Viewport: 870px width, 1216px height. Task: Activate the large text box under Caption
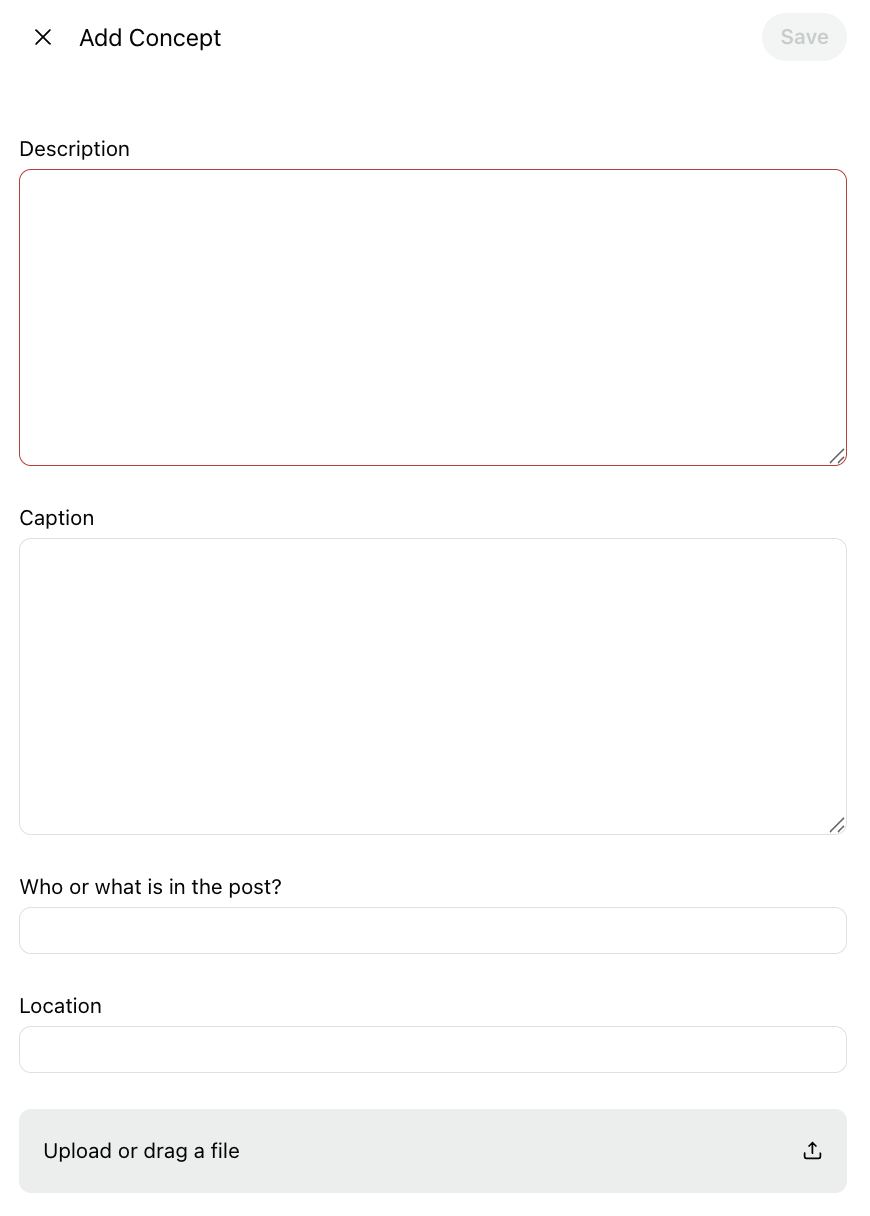[433, 686]
